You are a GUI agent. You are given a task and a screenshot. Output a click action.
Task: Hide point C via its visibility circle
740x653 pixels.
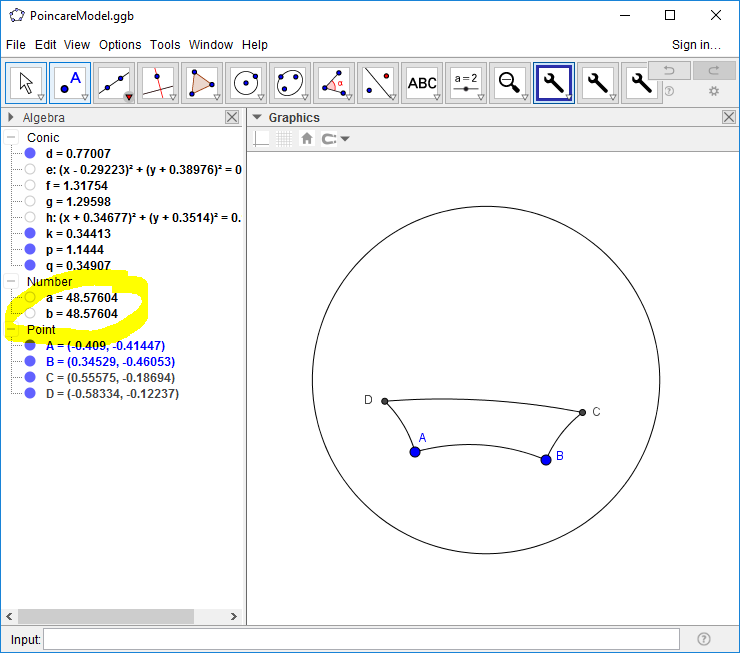pyautogui.click(x=30, y=377)
